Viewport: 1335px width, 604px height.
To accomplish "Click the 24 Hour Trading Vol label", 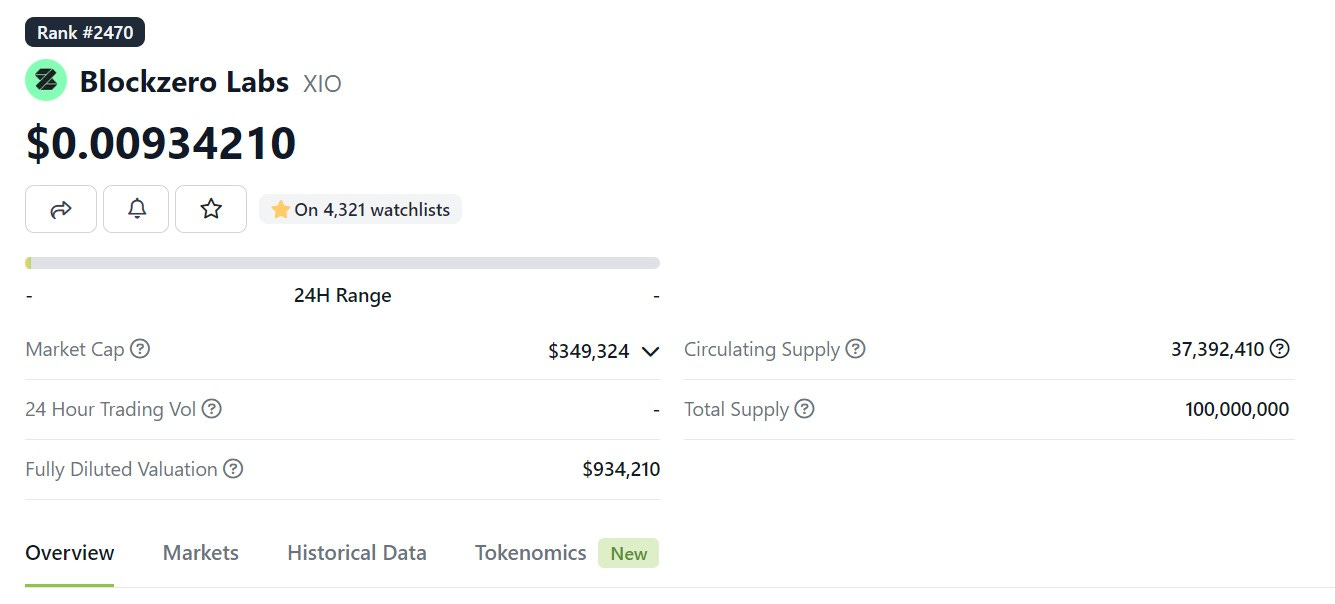I will [x=111, y=409].
